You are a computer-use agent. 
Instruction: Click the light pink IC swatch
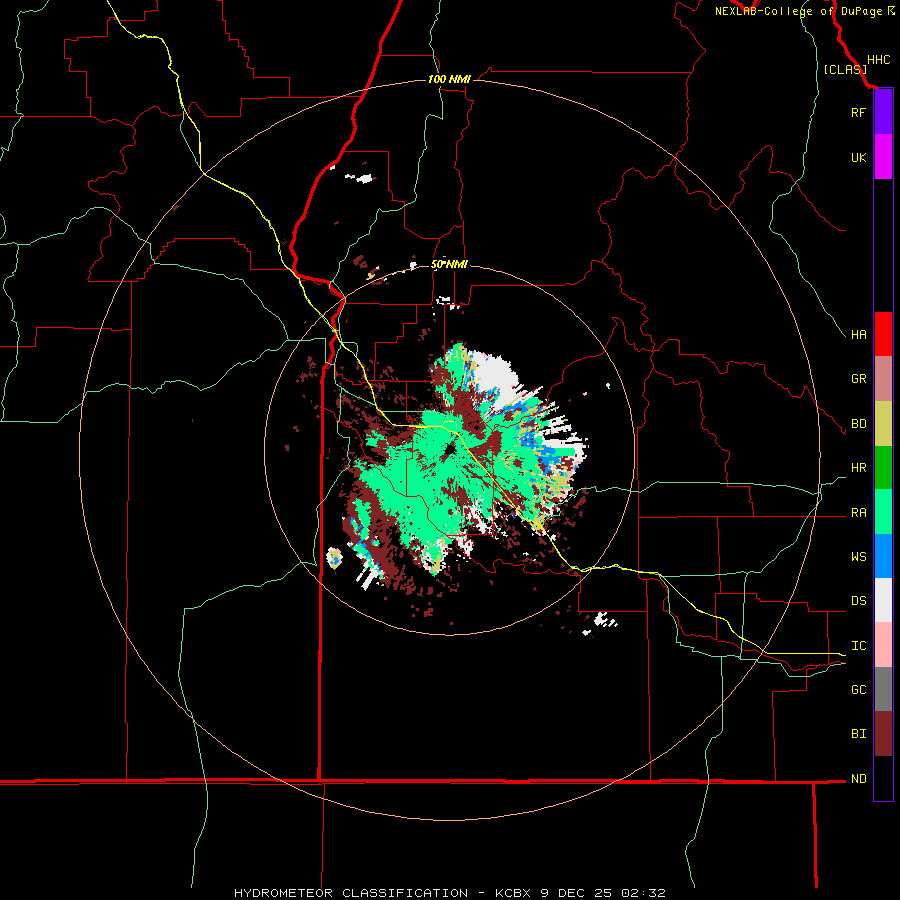[883, 645]
